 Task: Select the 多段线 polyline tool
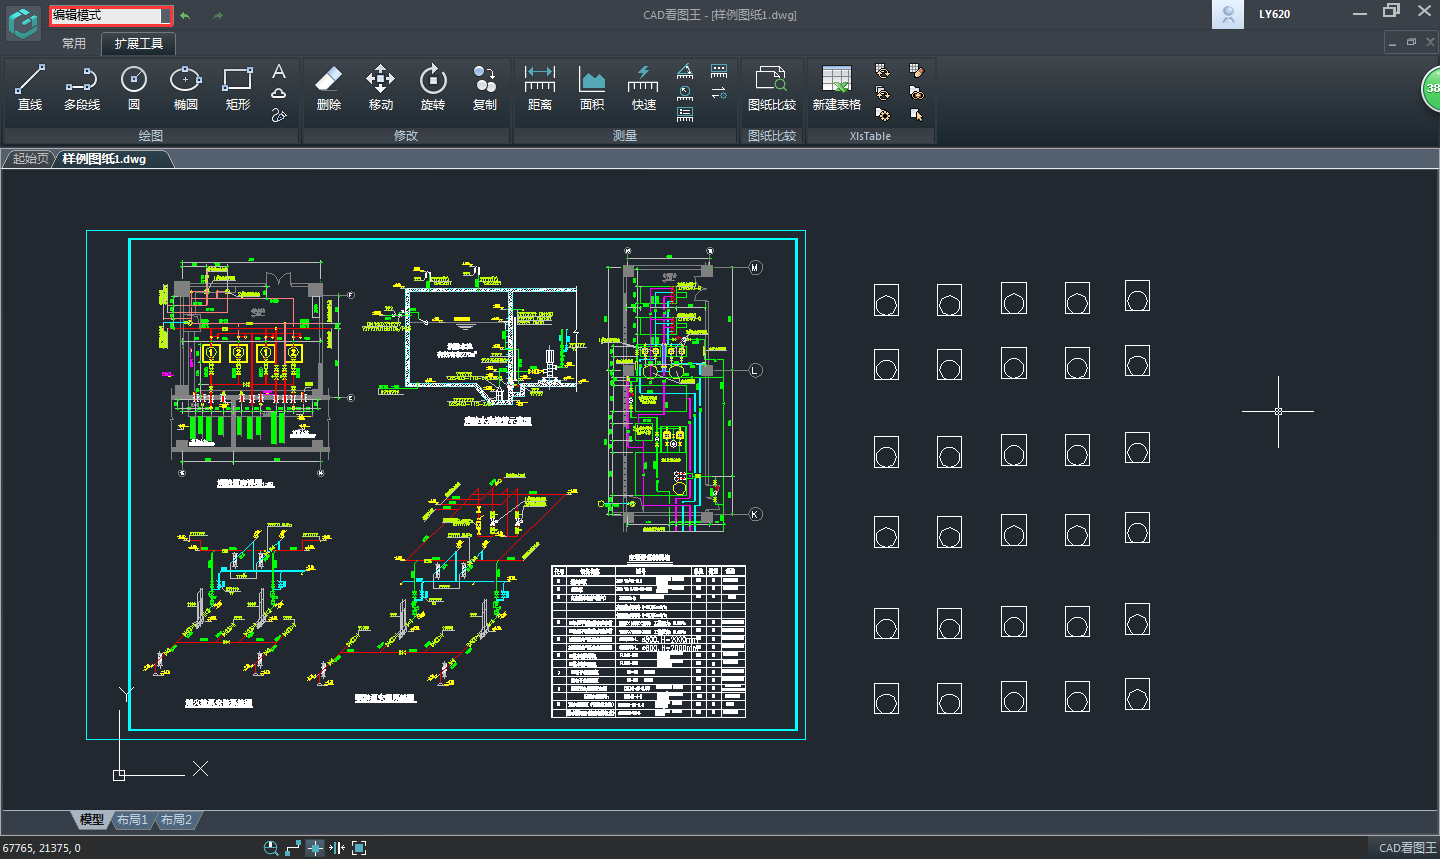click(x=81, y=87)
